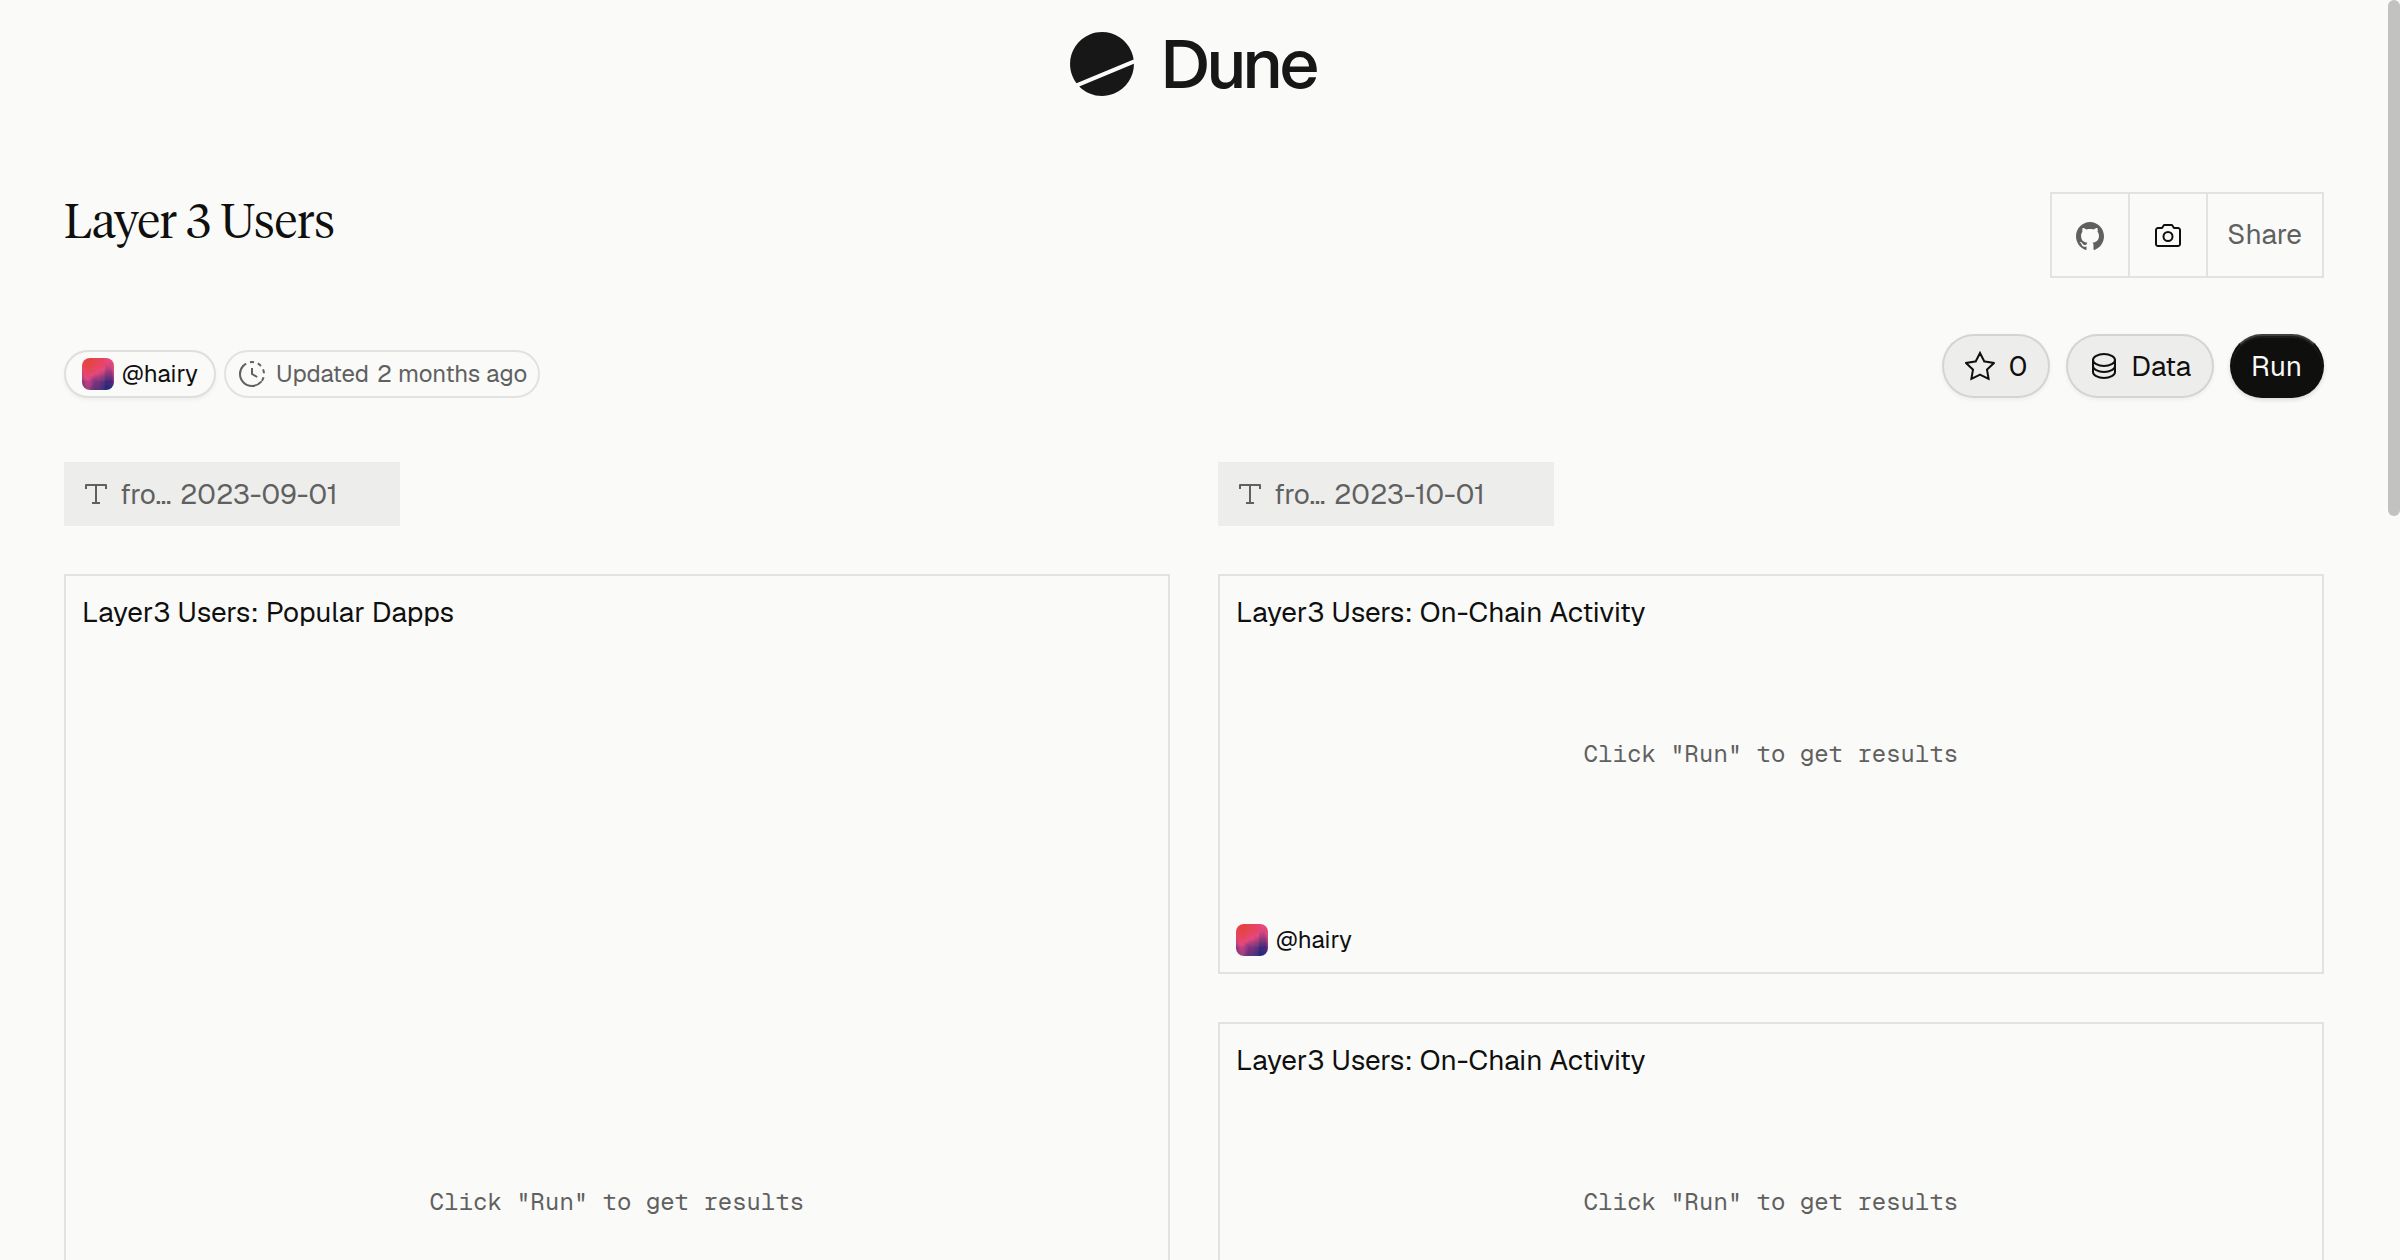This screenshot has height=1260, width=2400.
Task: Open second Layer3 Users: On-Chain Activity title
Action: click(x=1440, y=1060)
